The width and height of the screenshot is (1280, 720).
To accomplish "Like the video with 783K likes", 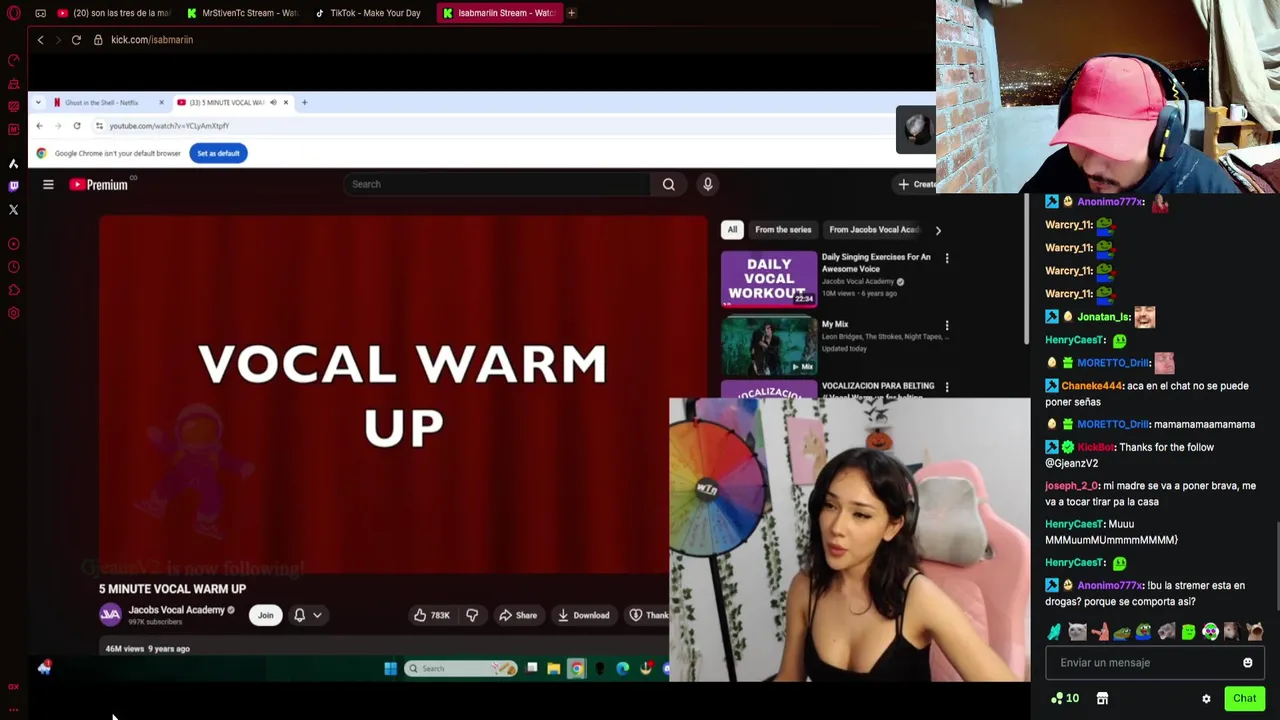I will click(432, 615).
